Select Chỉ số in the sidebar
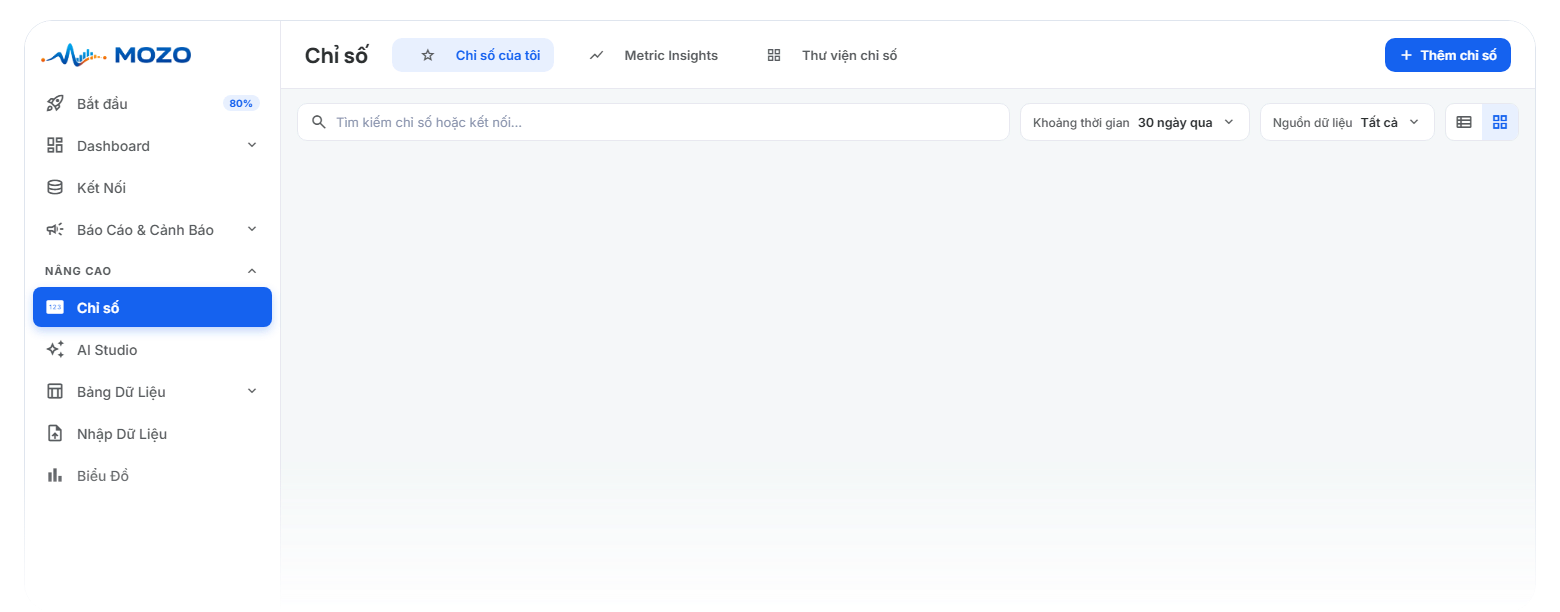The width and height of the screenshot is (1560, 612). (152, 307)
